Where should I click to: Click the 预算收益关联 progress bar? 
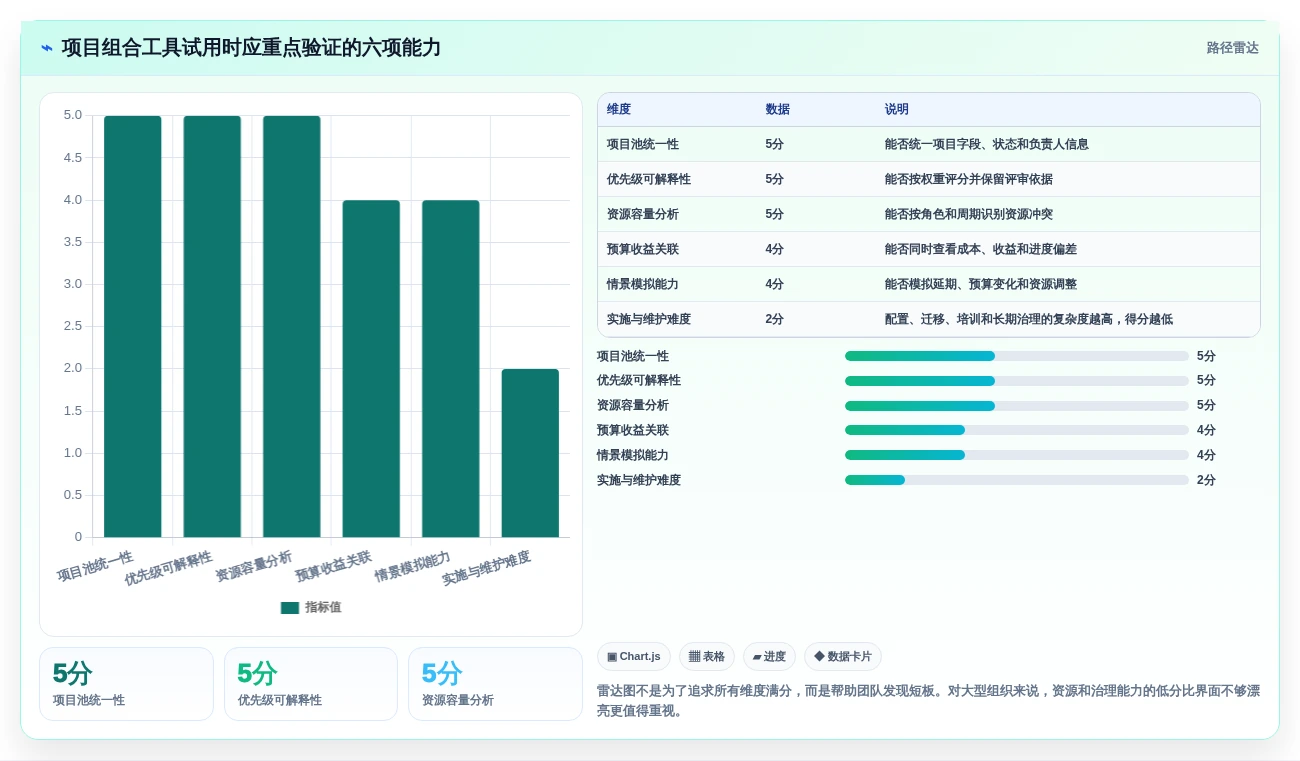tap(1017, 430)
